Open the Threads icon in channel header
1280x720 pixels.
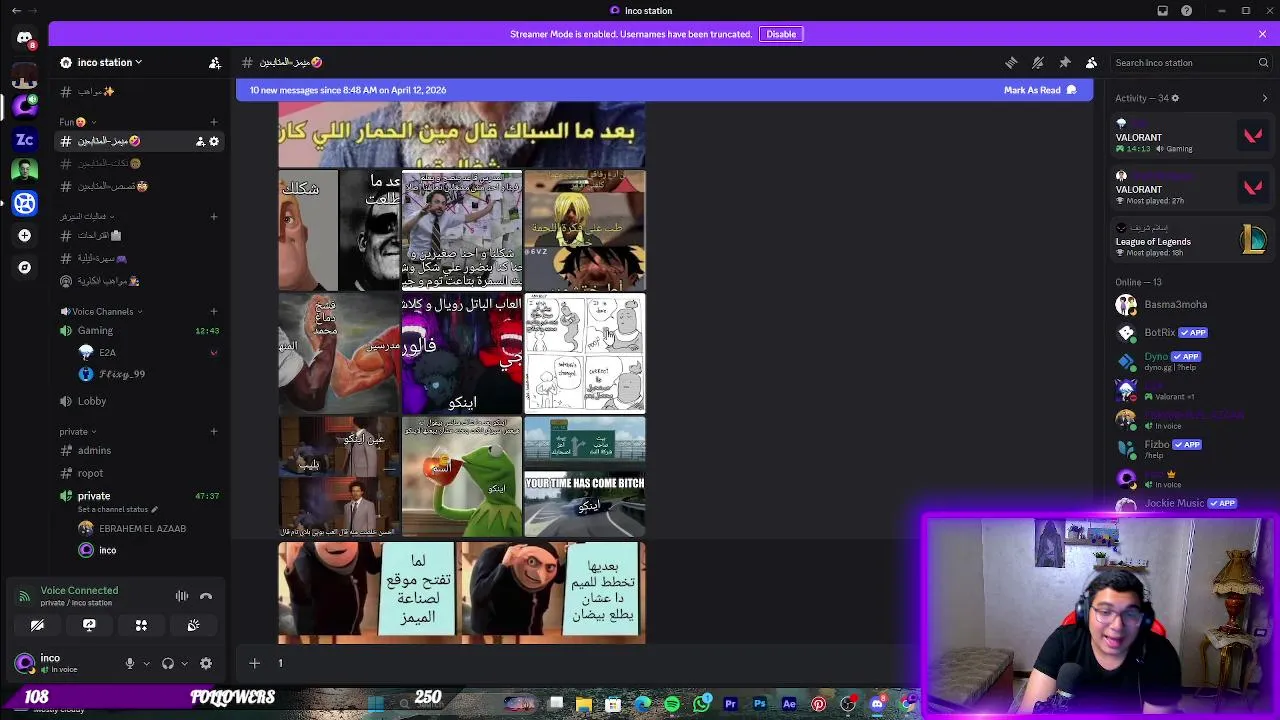(x=1011, y=62)
